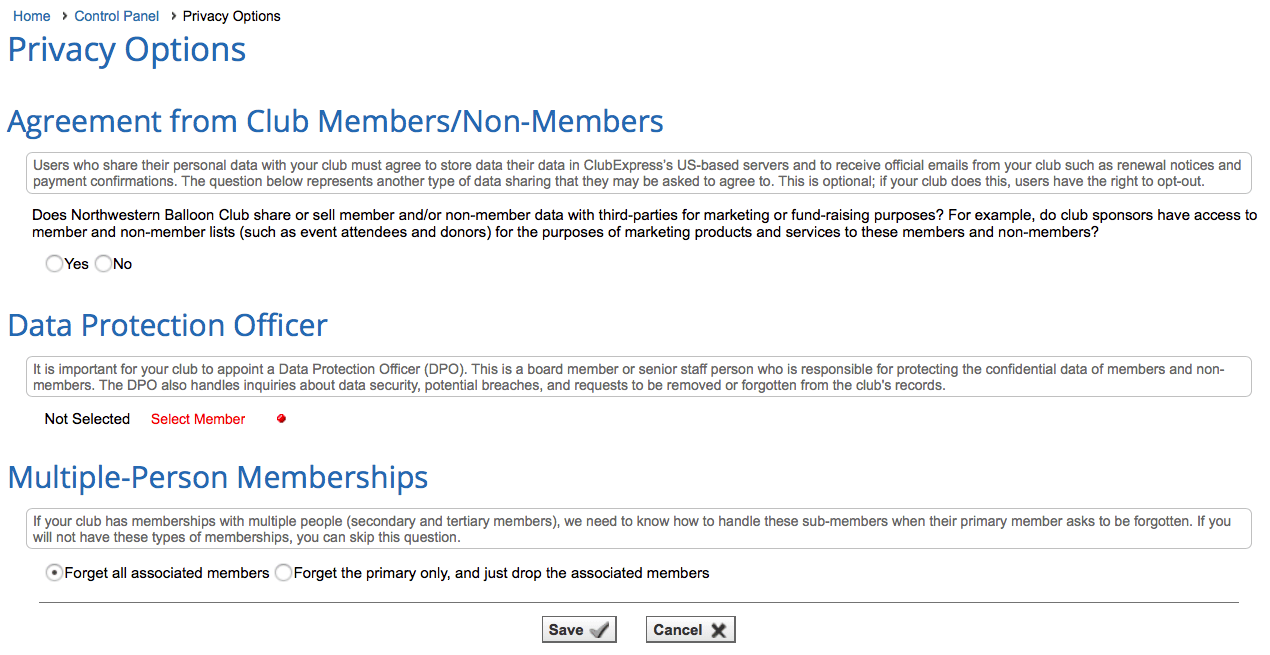
Task: Click the X icon on Cancel
Action: (x=719, y=630)
